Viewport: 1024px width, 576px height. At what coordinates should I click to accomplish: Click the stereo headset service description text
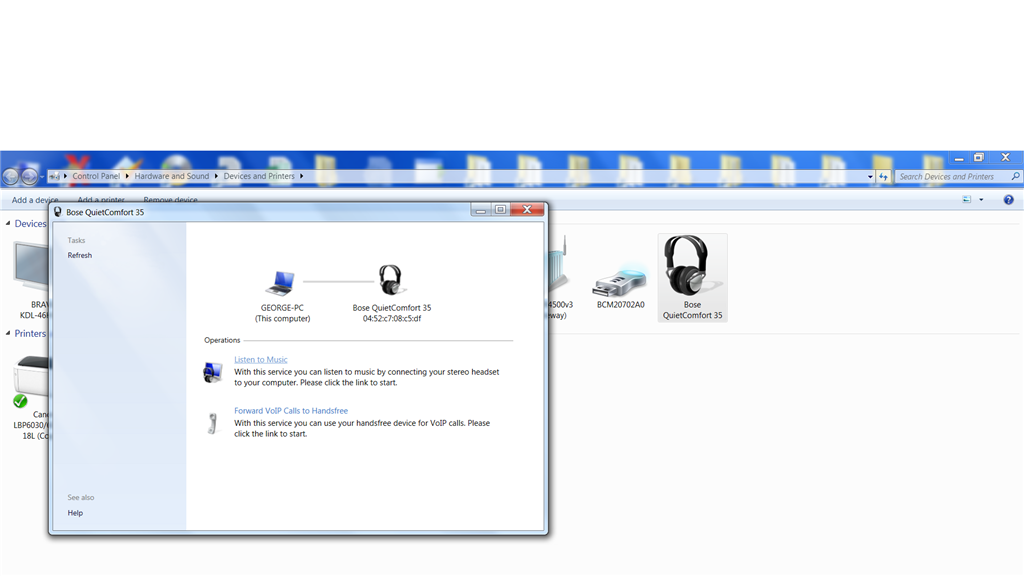pyautogui.click(x=366, y=377)
